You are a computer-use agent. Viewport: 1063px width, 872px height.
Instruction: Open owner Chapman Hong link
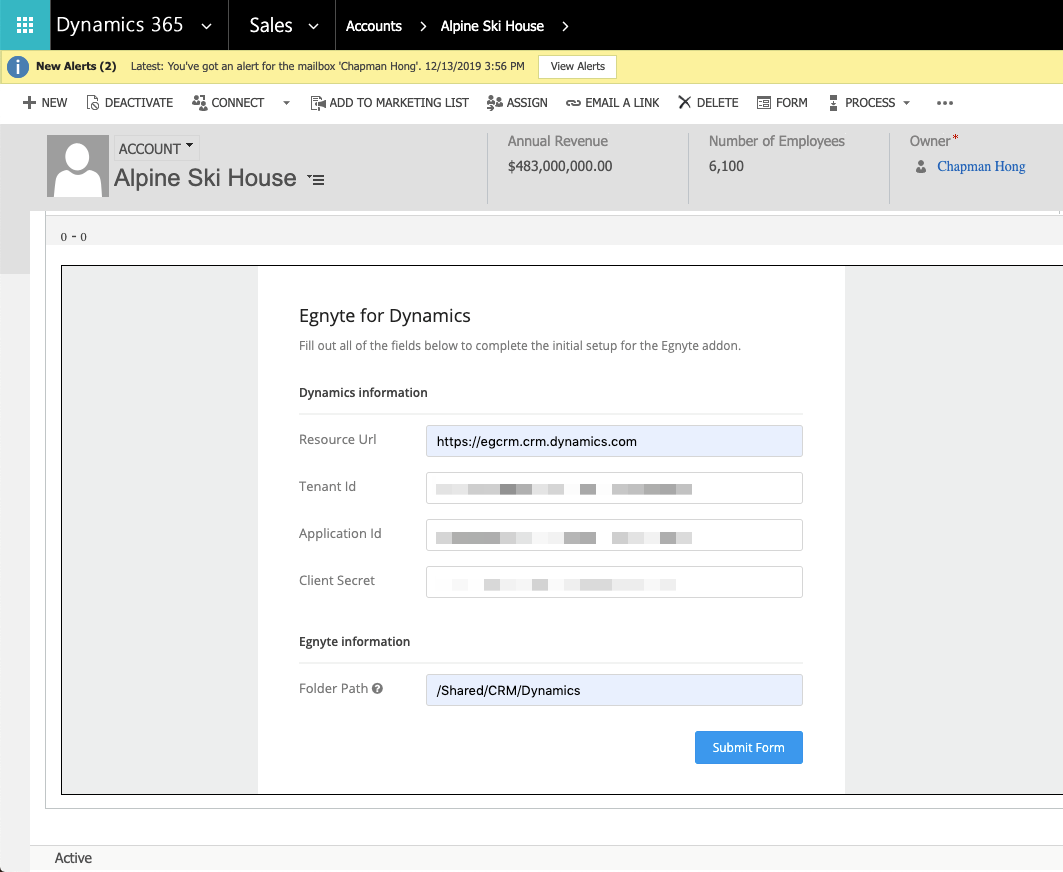pyautogui.click(x=981, y=166)
